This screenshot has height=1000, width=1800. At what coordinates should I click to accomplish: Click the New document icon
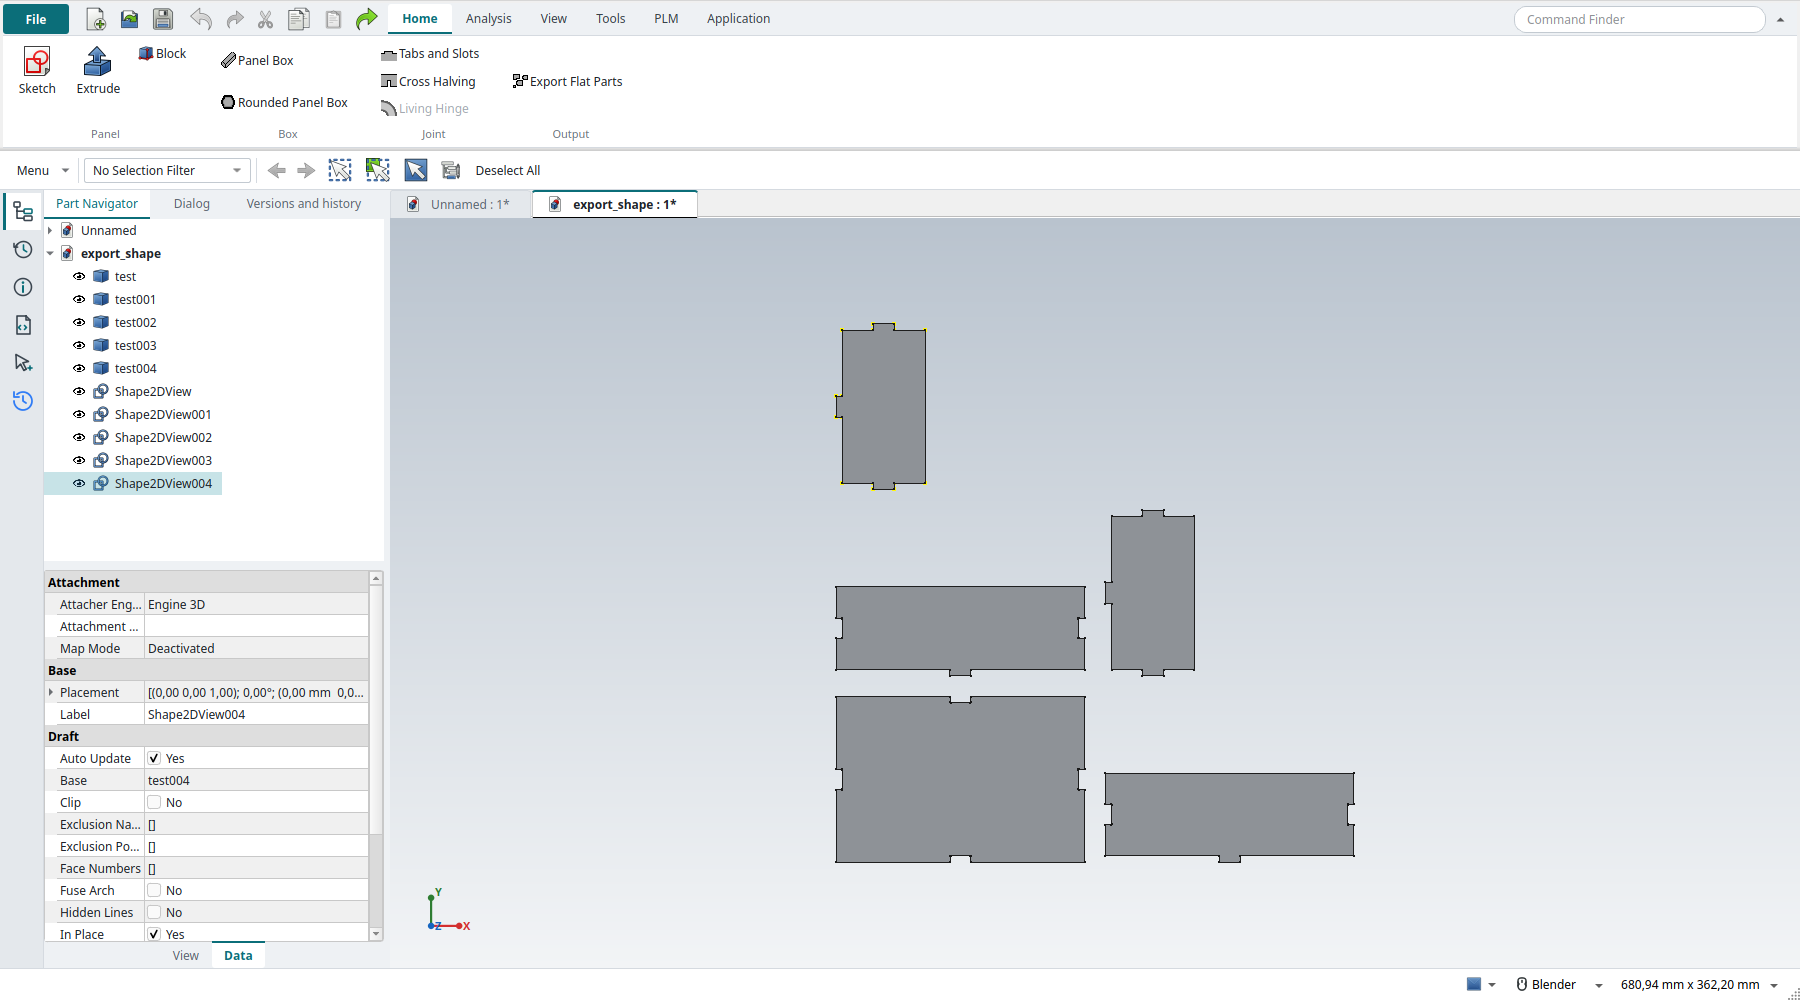(96, 19)
